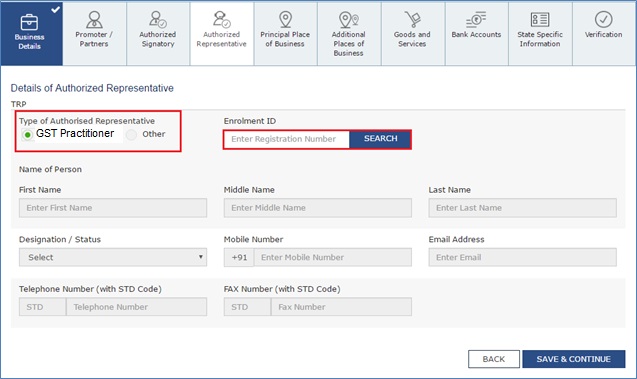Open the Principal Place of Business pin icon
This screenshot has width=637, height=379.
285,19
